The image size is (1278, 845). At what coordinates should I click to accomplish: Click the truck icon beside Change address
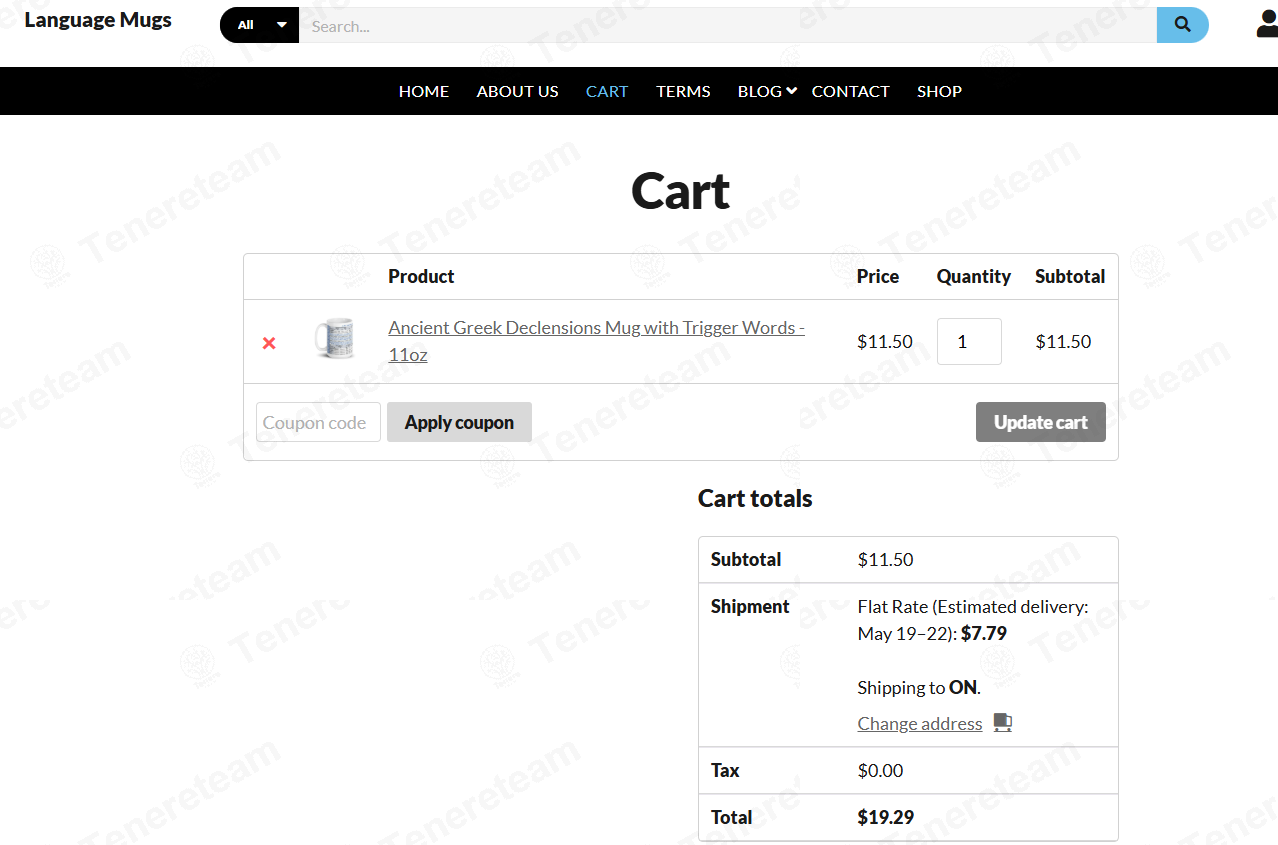pos(1003,723)
